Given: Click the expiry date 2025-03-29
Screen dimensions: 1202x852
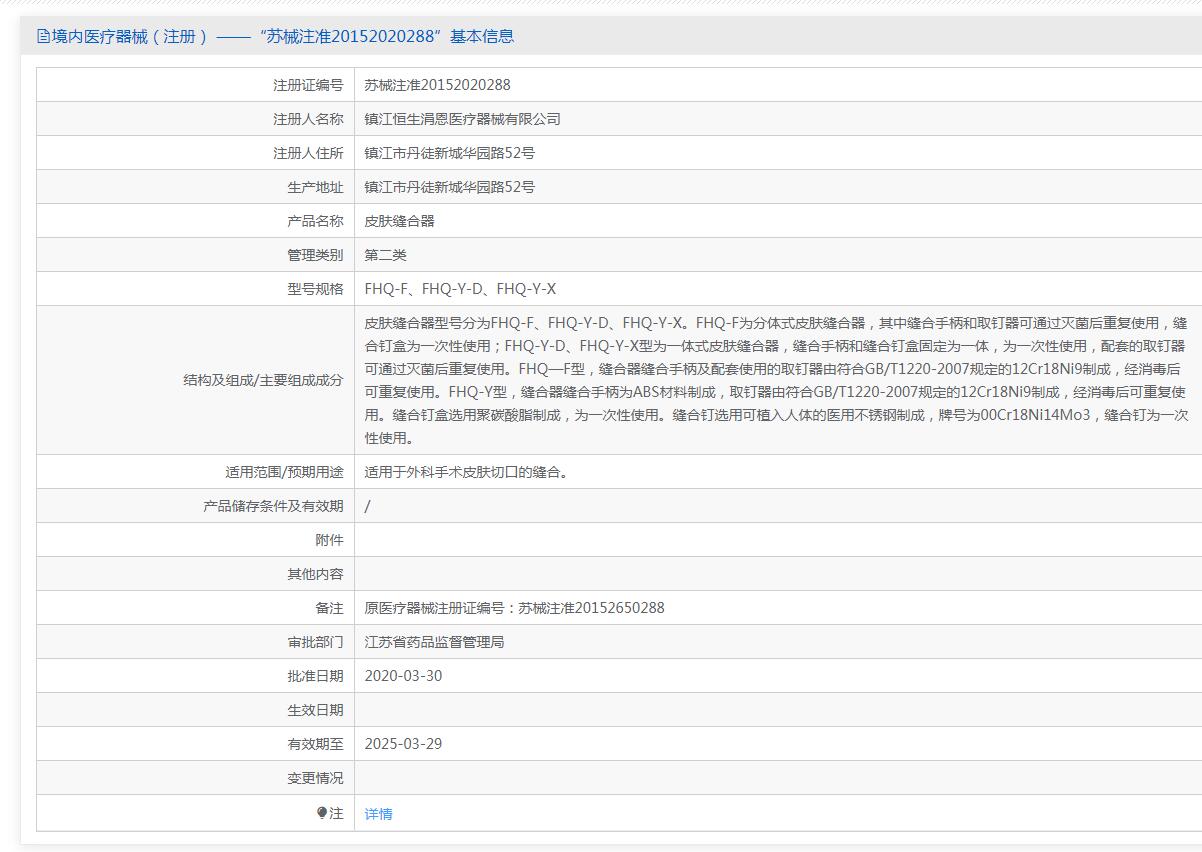Looking at the screenshot, I should click(403, 744).
